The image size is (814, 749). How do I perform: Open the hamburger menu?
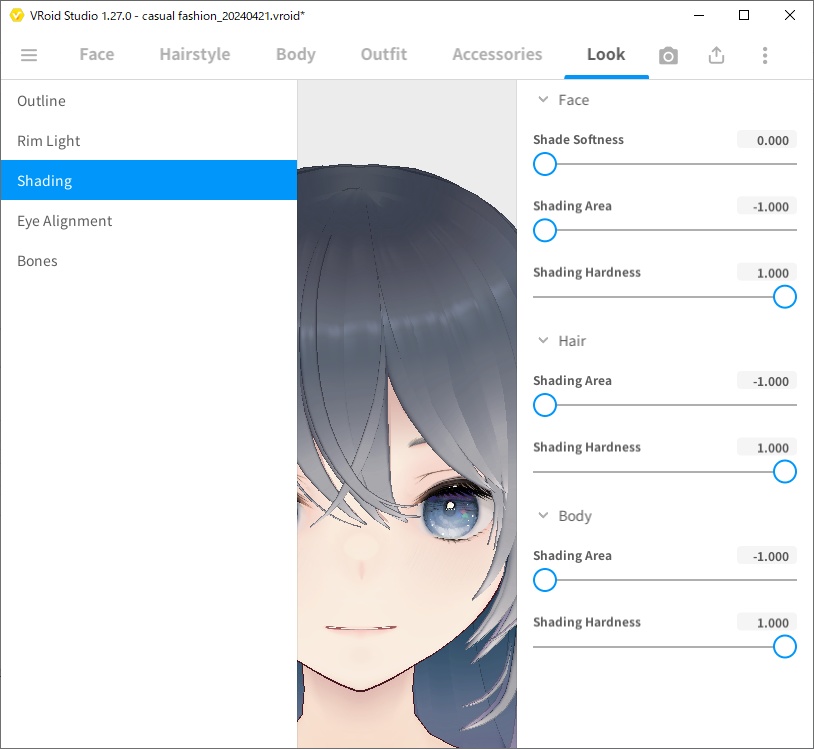29,55
